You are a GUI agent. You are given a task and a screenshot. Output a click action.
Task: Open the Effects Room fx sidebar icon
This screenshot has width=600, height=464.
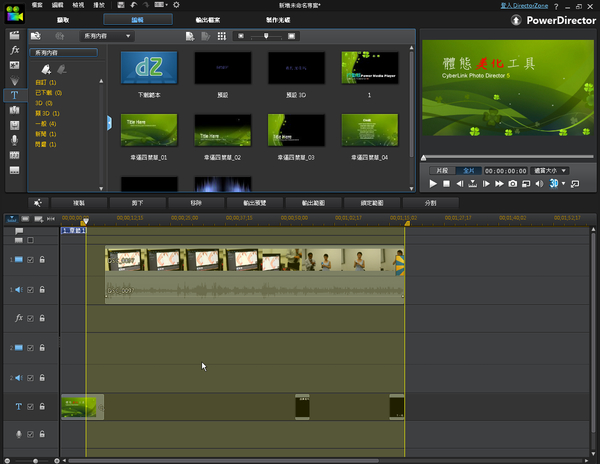point(17,51)
